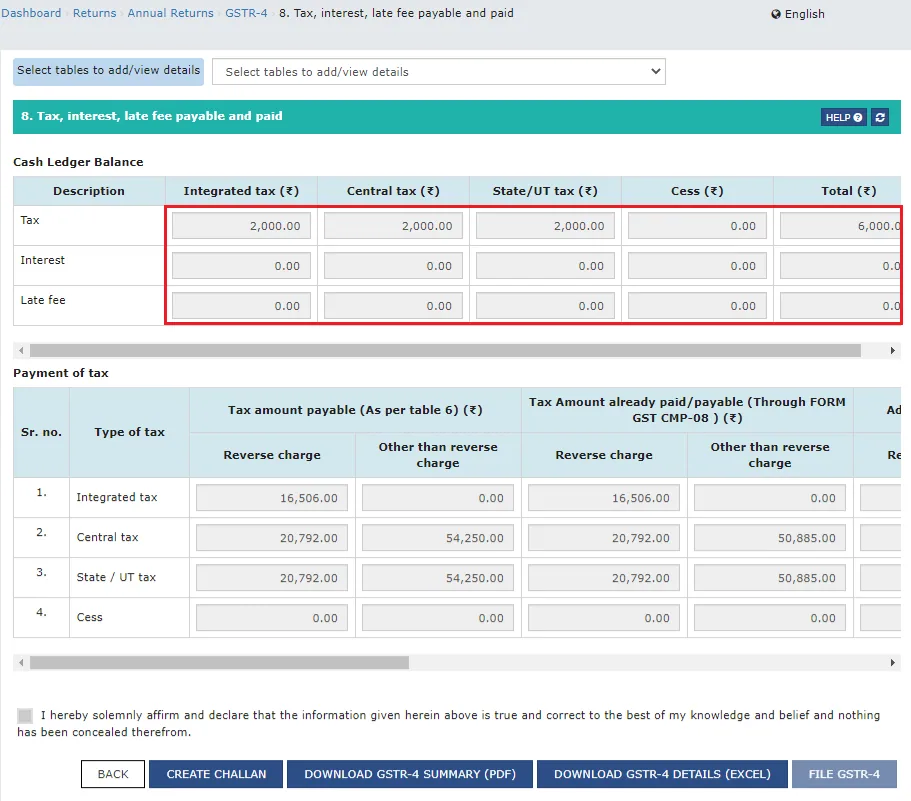911x801 pixels.
Task: Click Tax amount payable (As per table 6) header
Action: 355,410
